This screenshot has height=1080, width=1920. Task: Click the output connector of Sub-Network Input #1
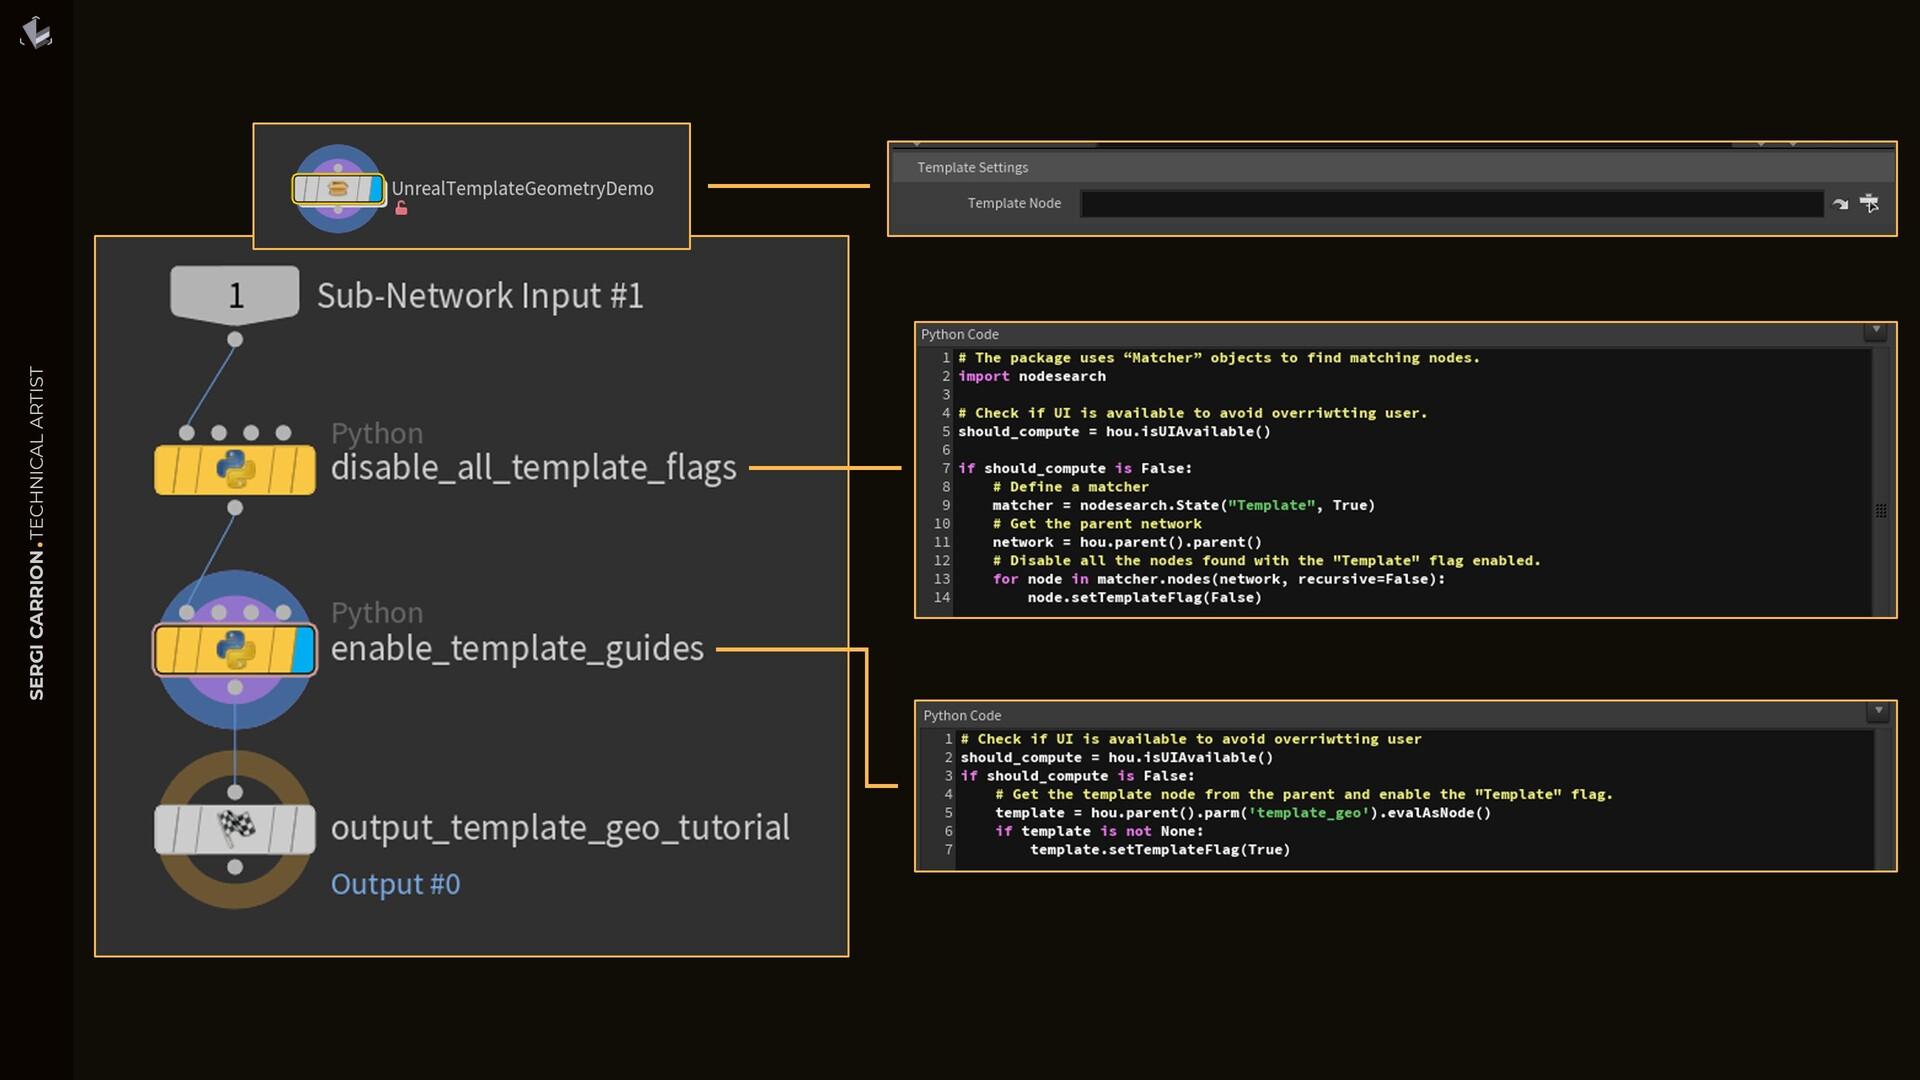(235, 340)
